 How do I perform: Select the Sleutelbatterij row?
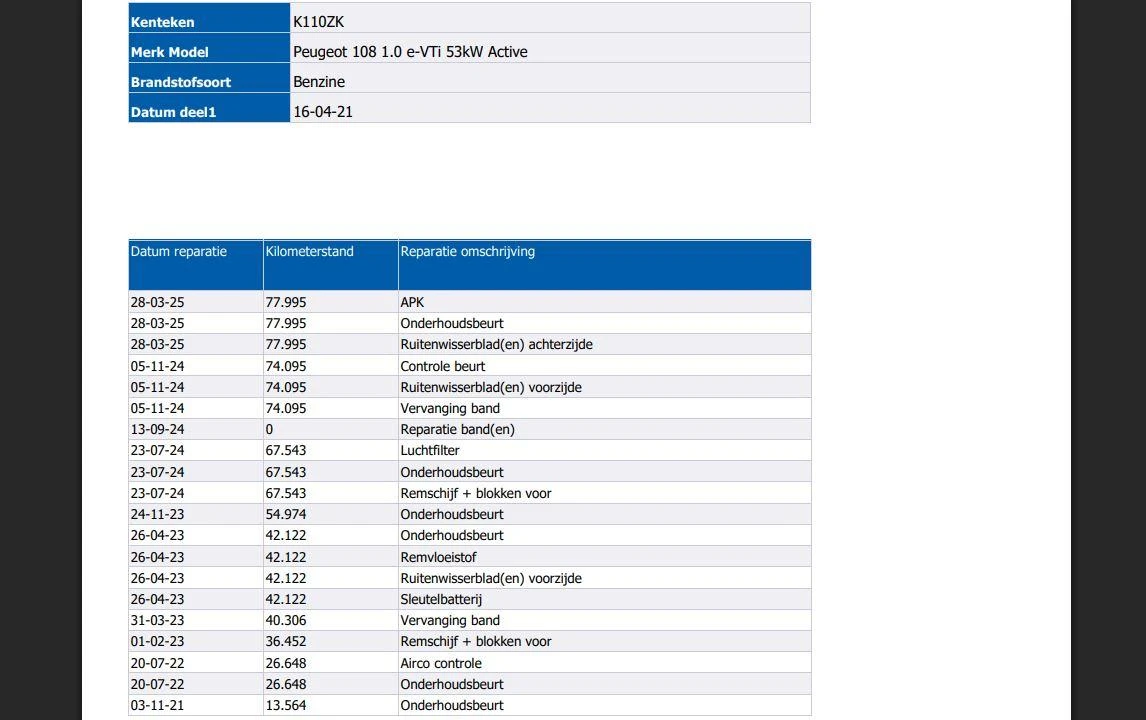[x=469, y=599]
